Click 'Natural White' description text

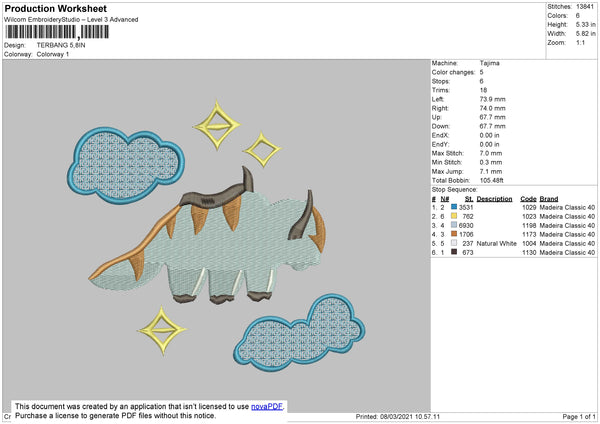pos(497,243)
